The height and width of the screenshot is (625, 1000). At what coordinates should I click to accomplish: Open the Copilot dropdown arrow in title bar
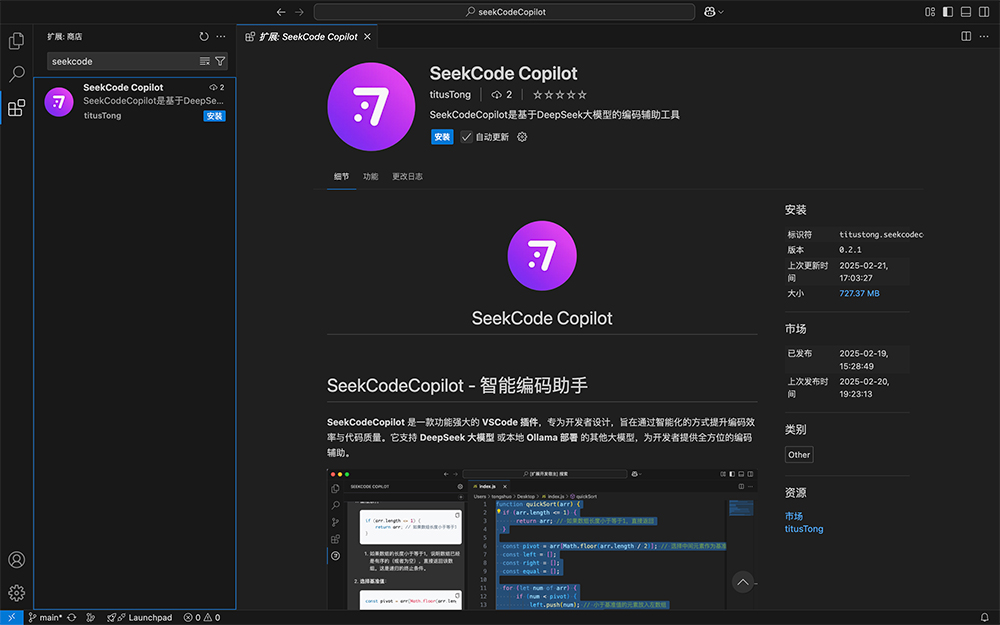(721, 12)
